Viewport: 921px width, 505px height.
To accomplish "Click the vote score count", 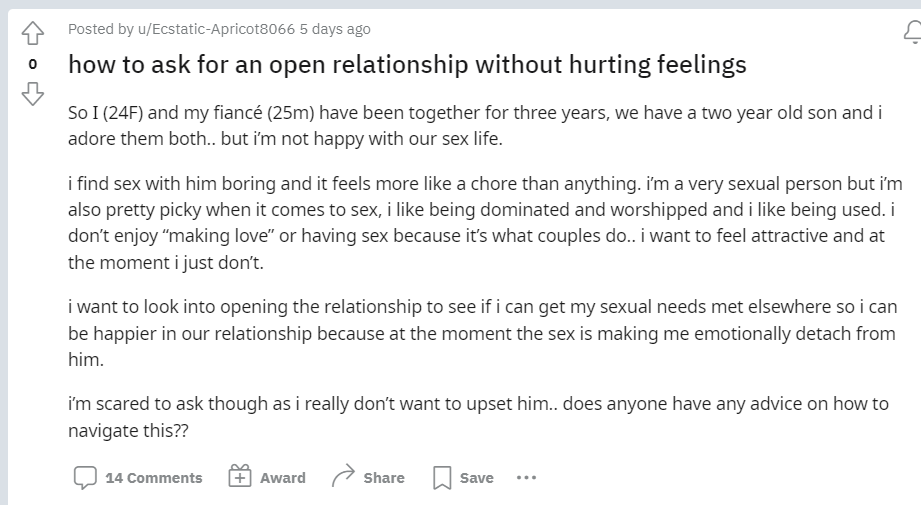I will 33,64.
